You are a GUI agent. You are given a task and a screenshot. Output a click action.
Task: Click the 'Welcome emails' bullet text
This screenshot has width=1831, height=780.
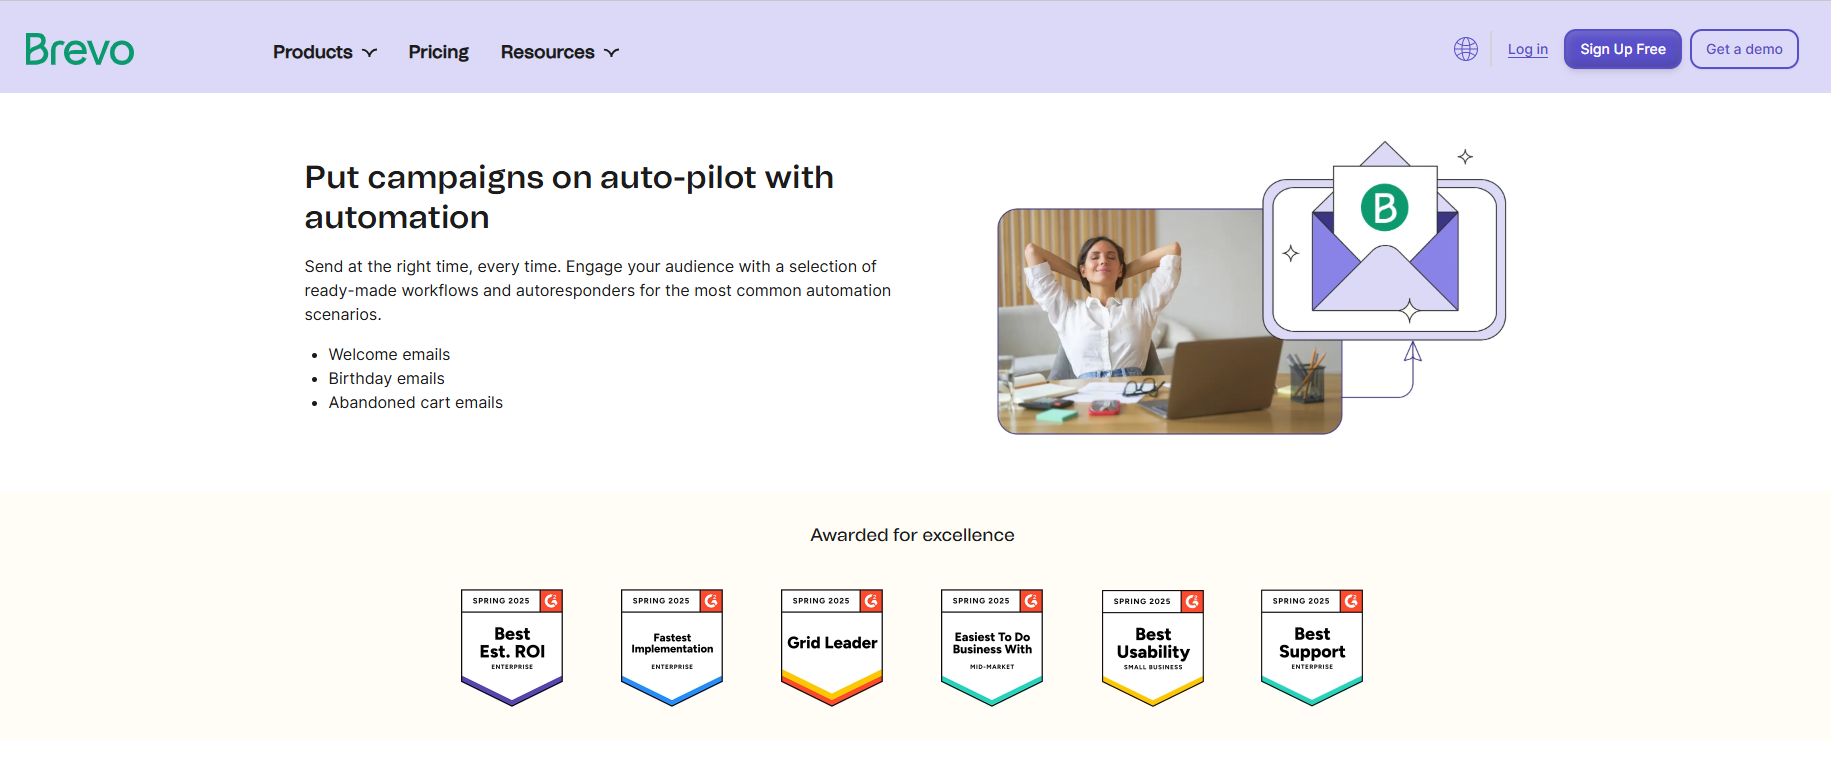389,354
